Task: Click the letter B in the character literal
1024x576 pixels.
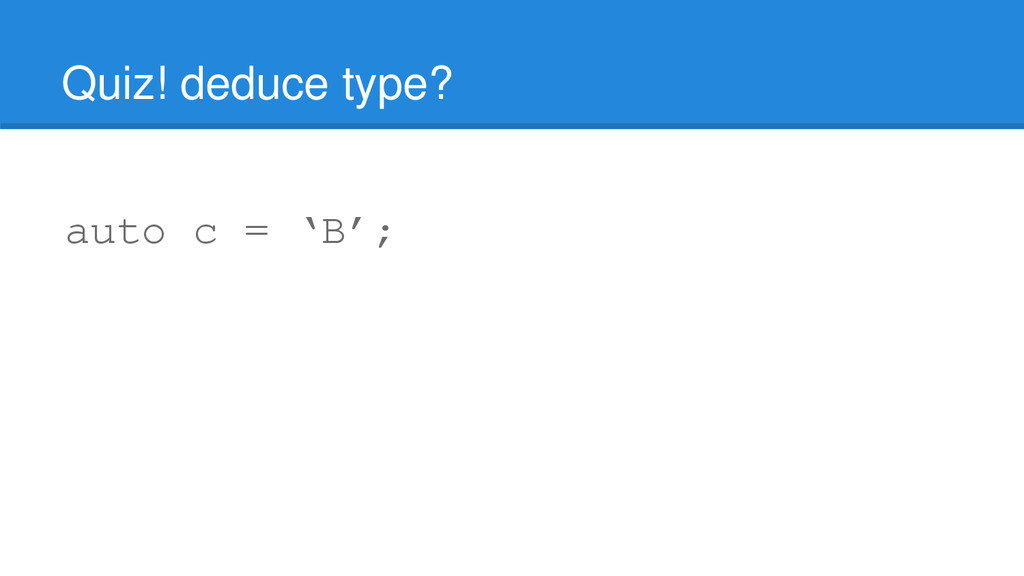Action: tap(333, 233)
